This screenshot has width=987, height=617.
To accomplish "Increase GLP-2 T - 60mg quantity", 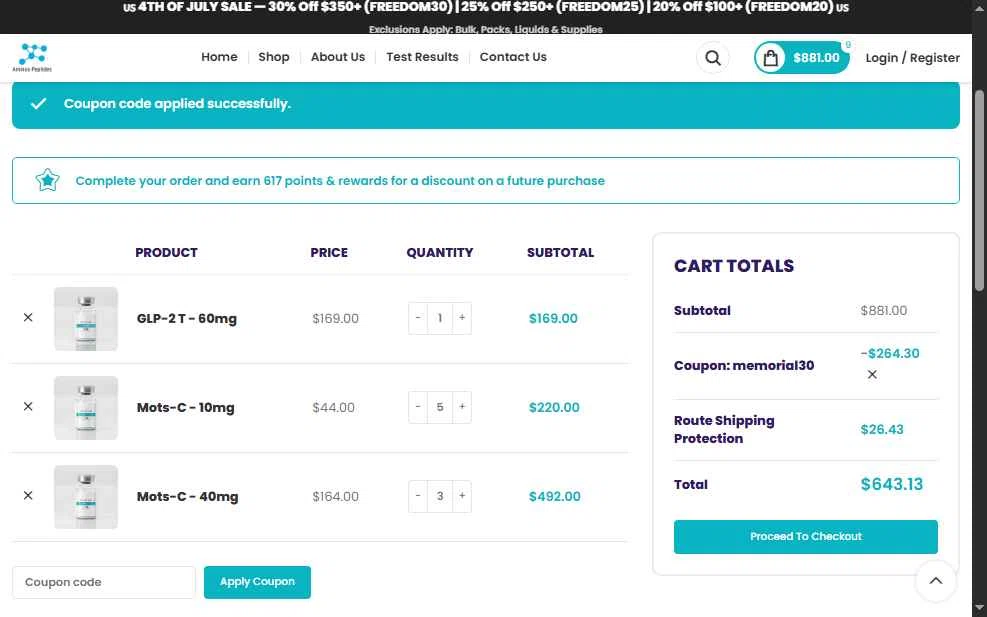I will pos(462,318).
